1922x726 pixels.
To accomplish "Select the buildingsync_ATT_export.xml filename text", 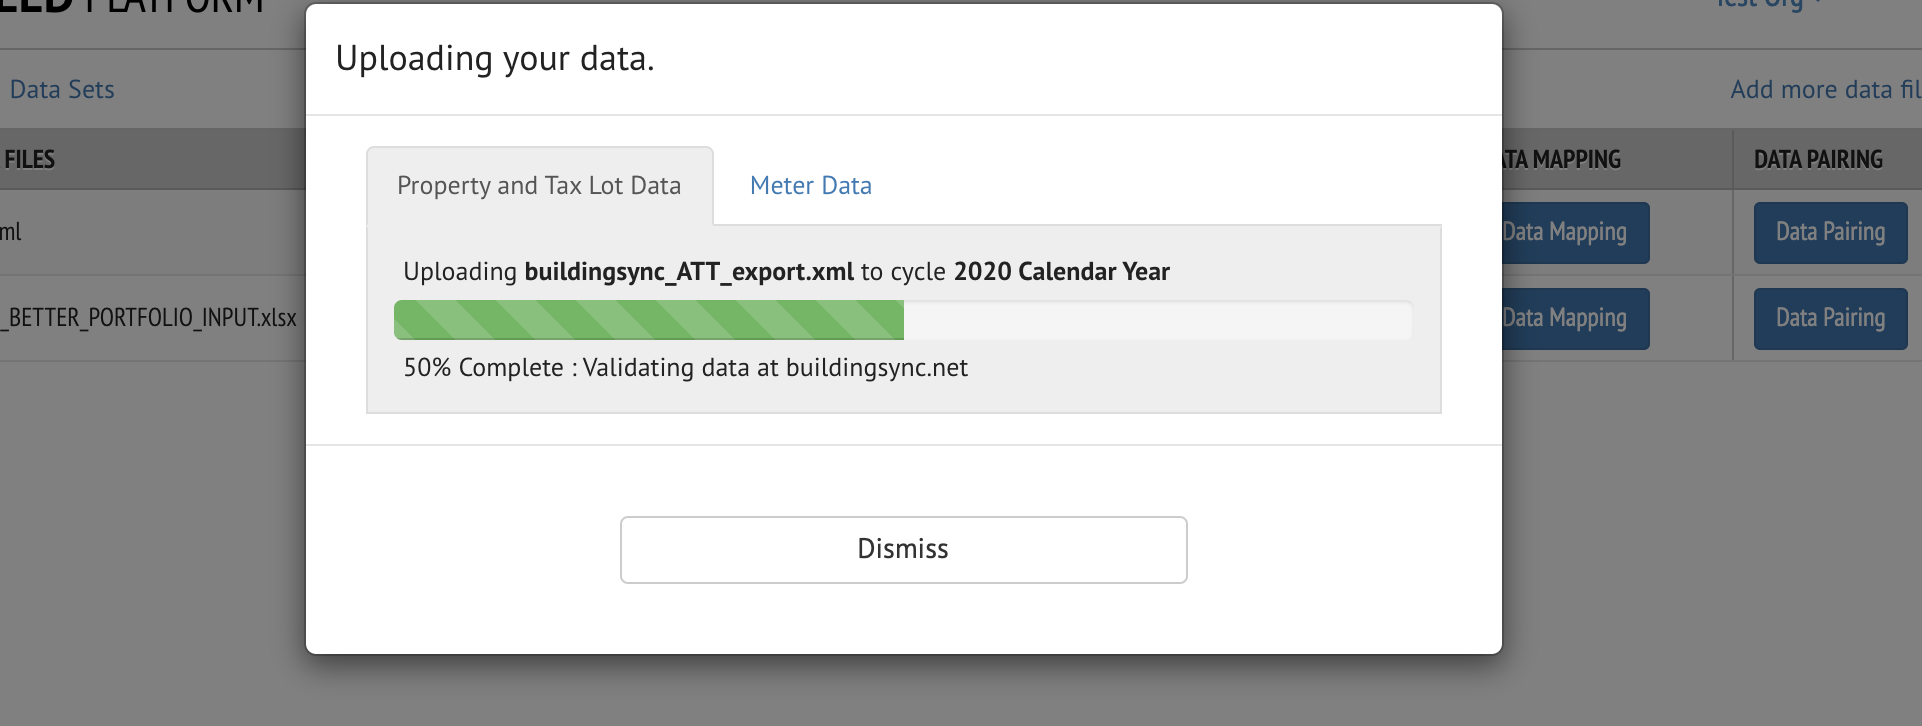I will (687, 271).
